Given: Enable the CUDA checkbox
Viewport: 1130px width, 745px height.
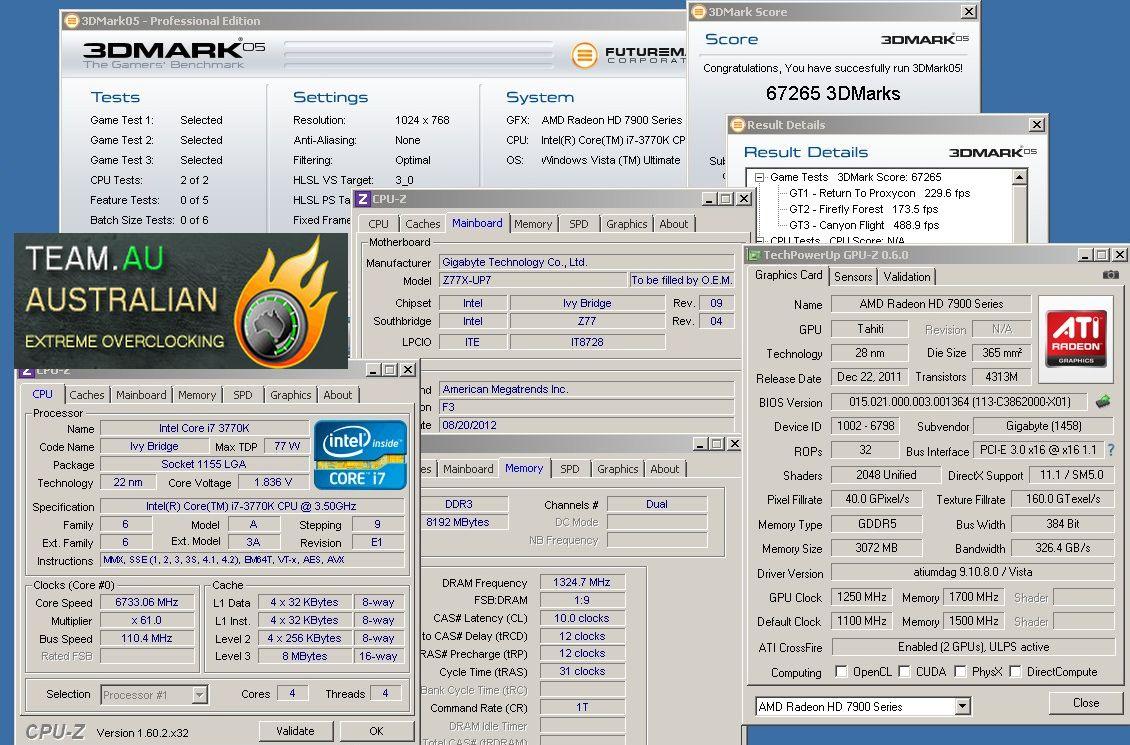Looking at the screenshot, I should [x=904, y=672].
